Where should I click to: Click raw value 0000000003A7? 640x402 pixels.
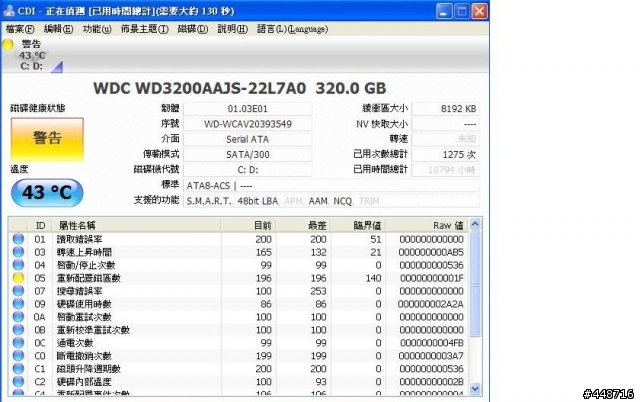pyautogui.click(x=431, y=355)
